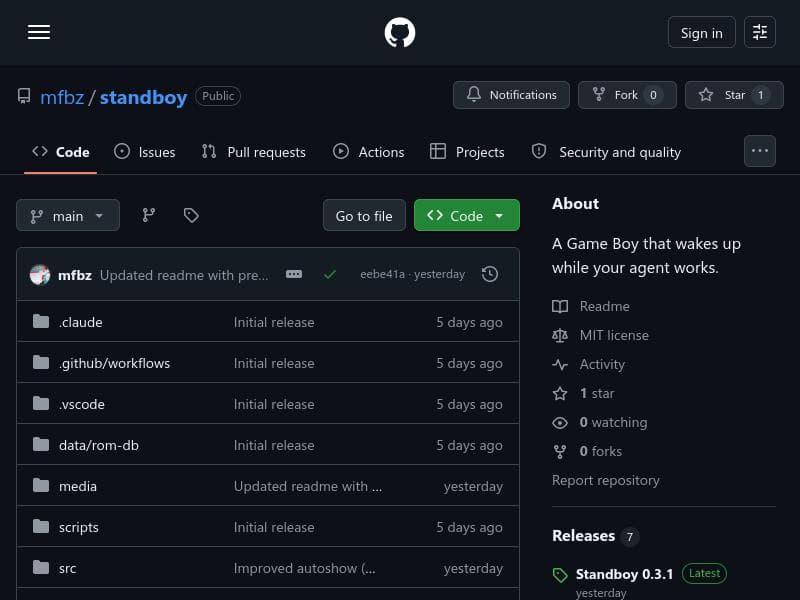The width and height of the screenshot is (800, 600).
Task: Open the green Code dropdown
Action: pos(467,215)
